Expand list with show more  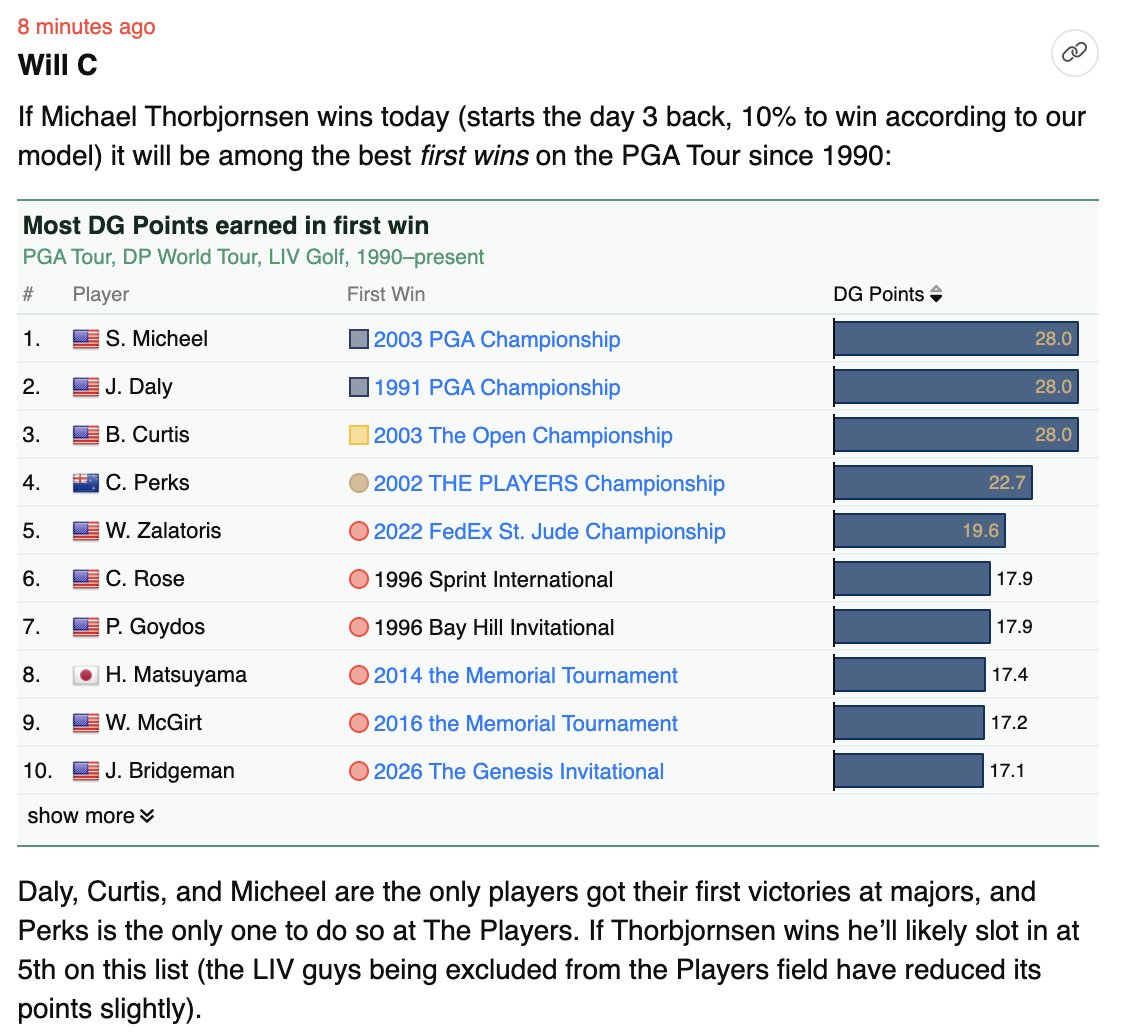[91, 816]
